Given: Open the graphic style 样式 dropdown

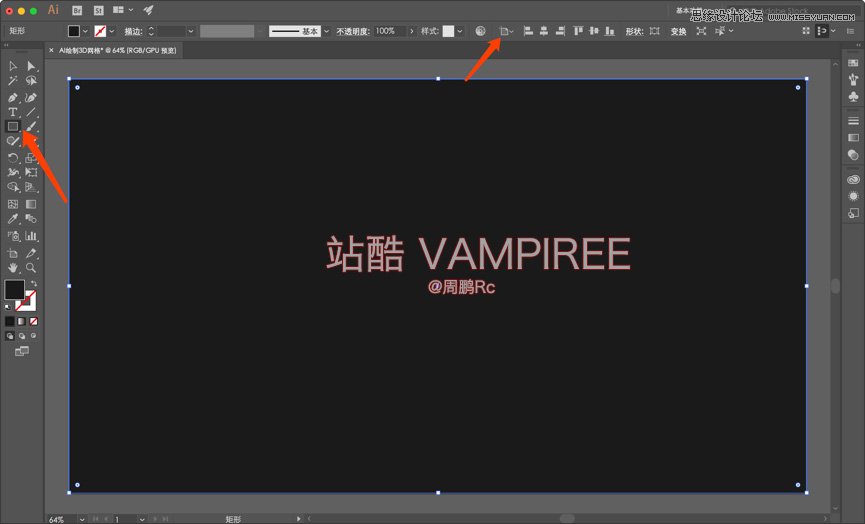Looking at the screenshot, I should point(460,31).
